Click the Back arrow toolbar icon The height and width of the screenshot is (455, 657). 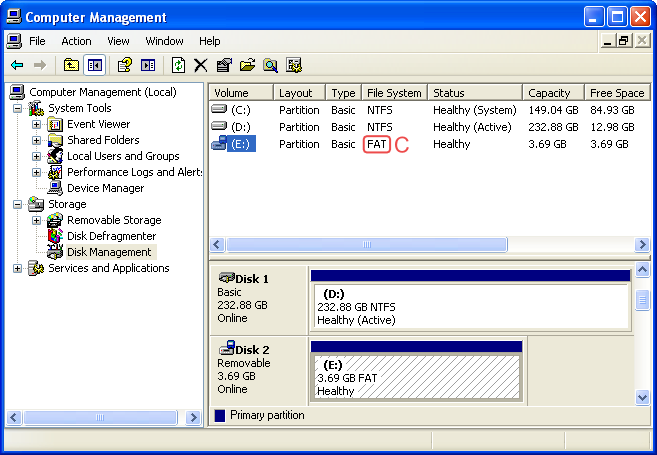coord(17,65)
